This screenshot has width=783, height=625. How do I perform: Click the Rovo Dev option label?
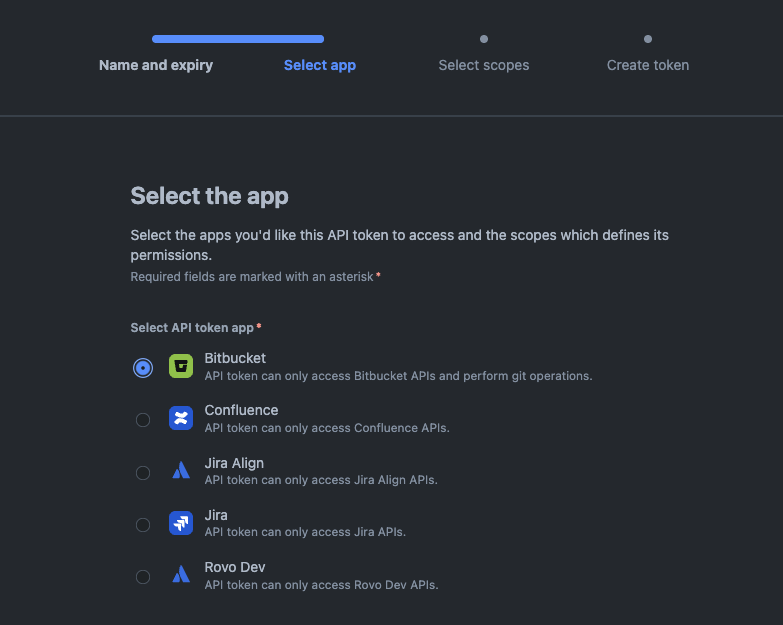pyautogui.click(x=235, y=567)
